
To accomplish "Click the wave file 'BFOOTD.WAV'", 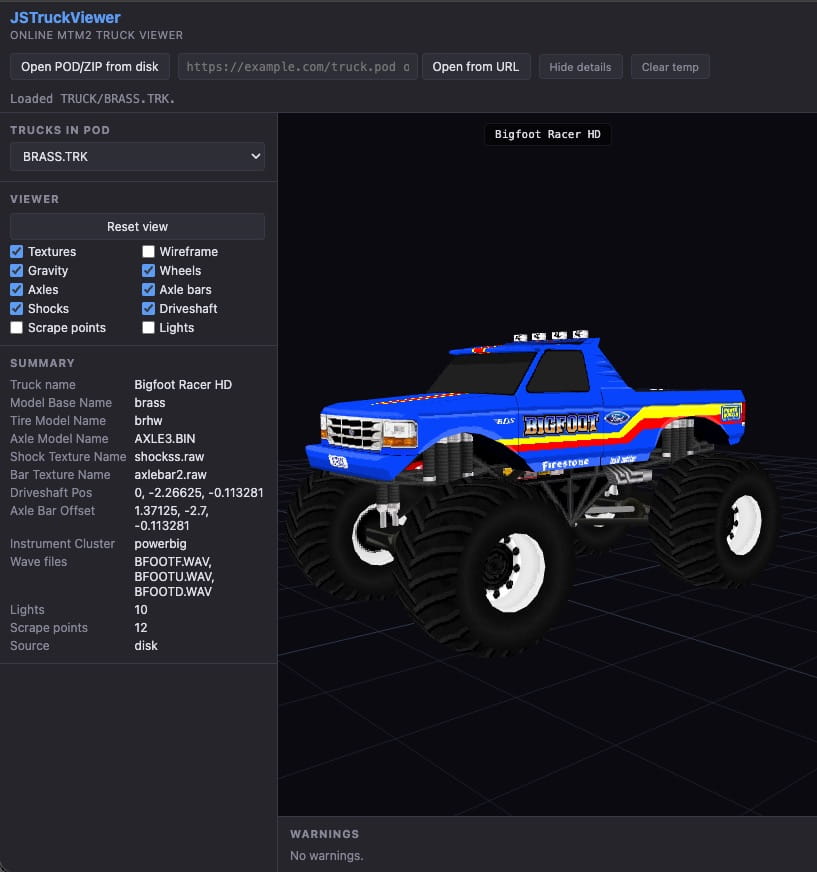I will click(x=173, y=592).
